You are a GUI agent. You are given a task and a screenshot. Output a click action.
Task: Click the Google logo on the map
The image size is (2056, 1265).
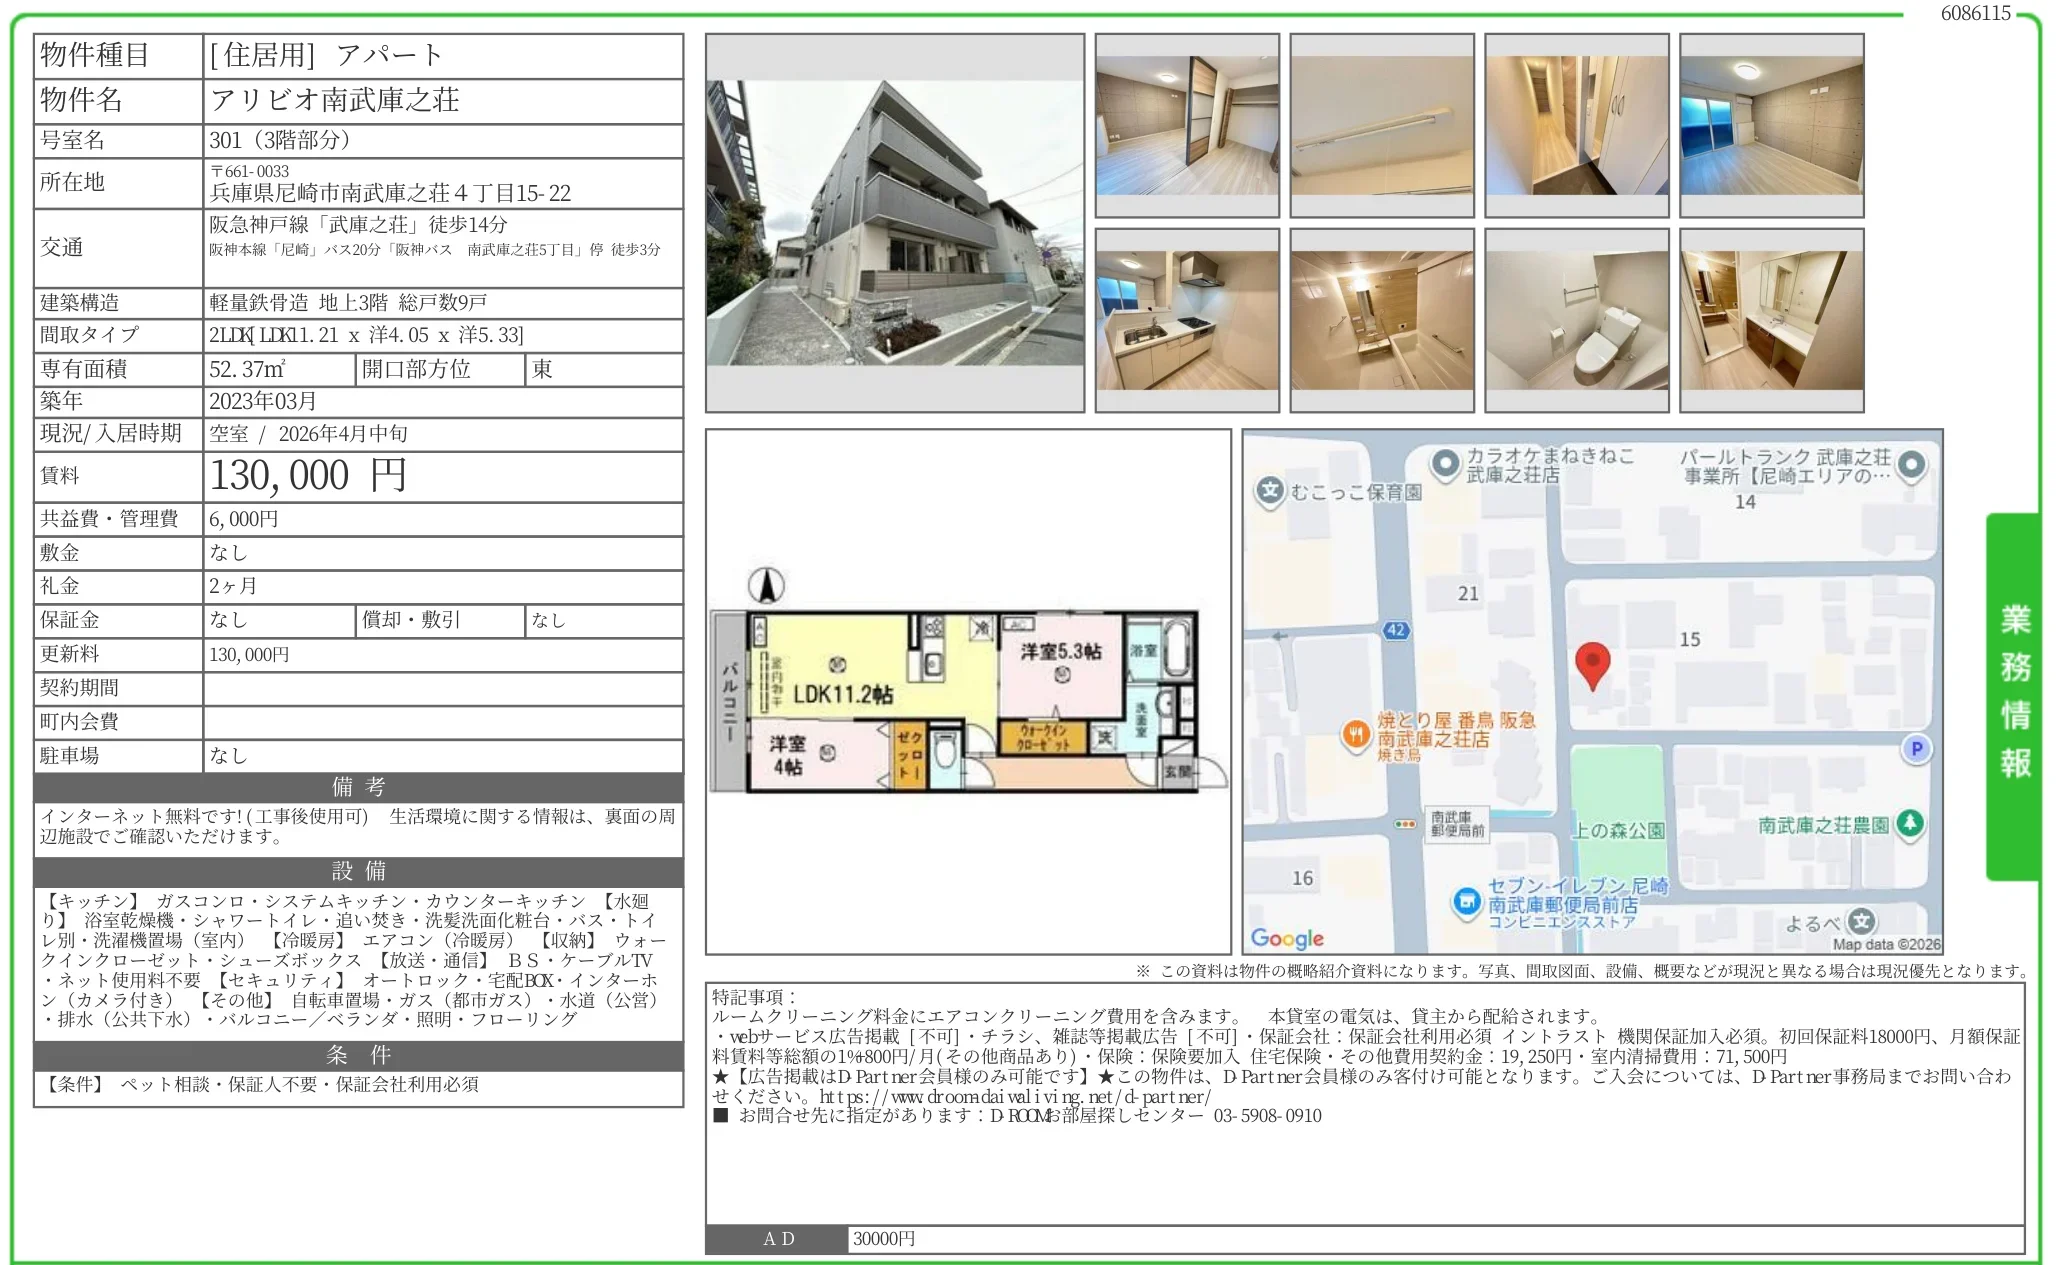coord(1287,938)
